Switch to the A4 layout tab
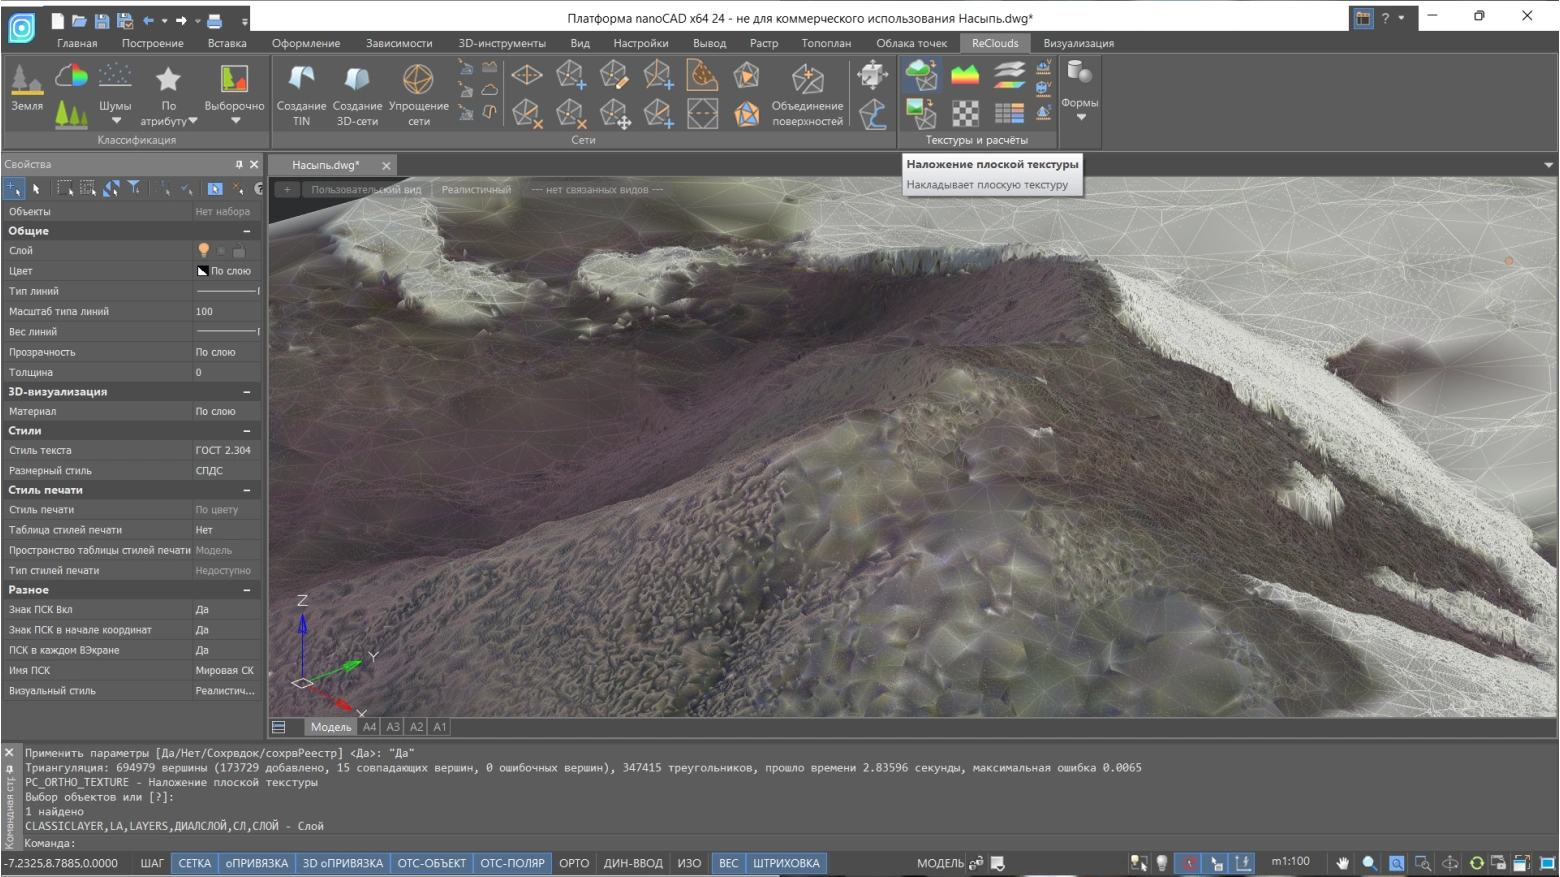This screenshot has width=1560, height=877. coord(370,727)
